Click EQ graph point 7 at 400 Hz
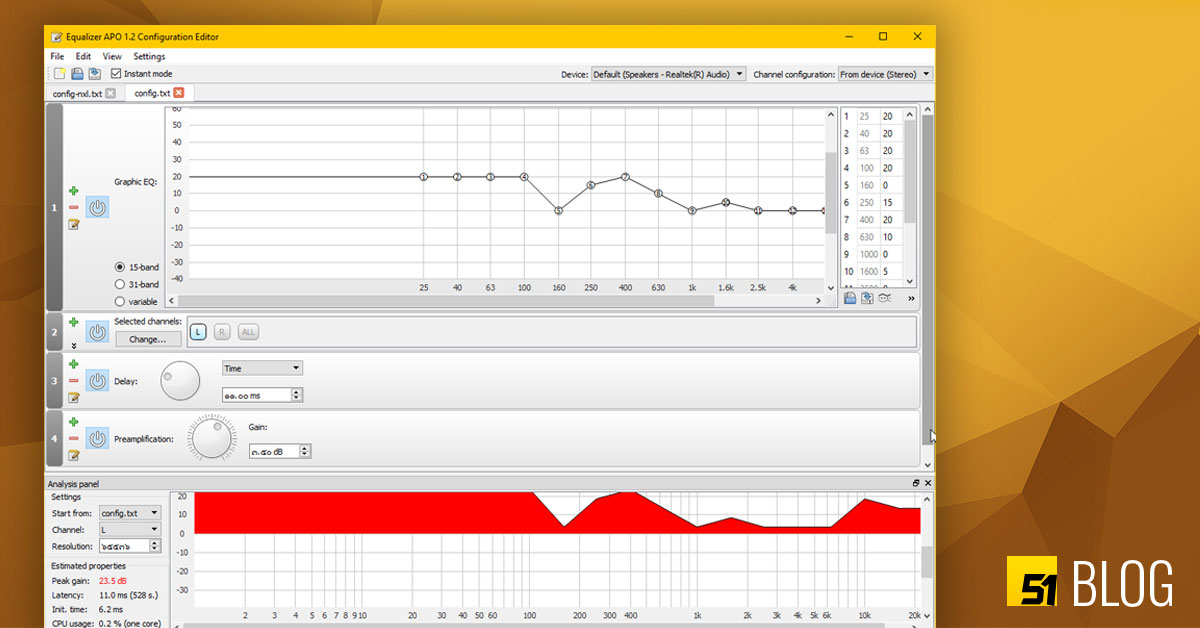 pyautogui.click(x=625, y=177)
